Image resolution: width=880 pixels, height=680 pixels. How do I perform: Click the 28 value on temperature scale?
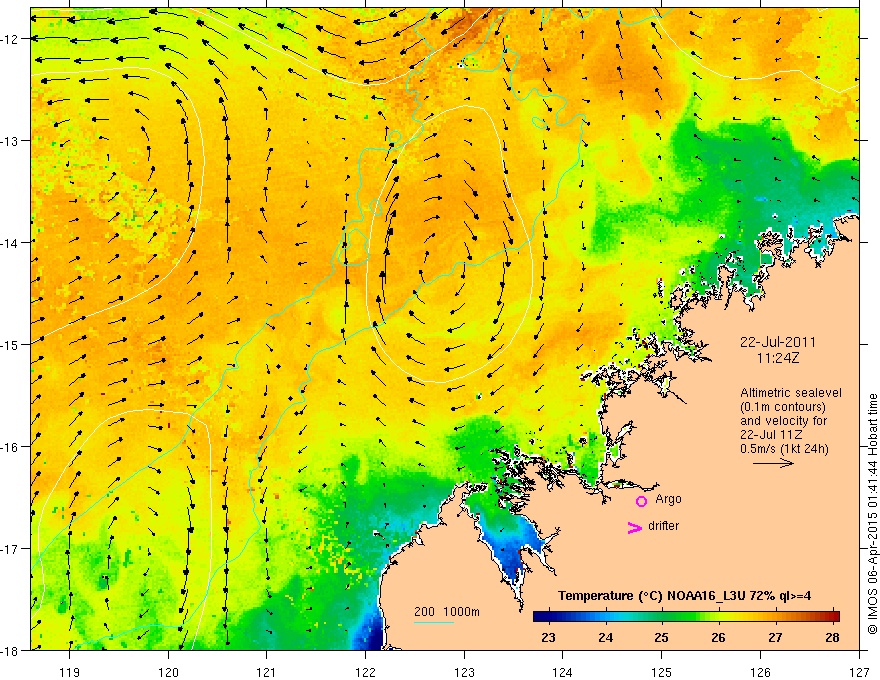click(832, 637)
